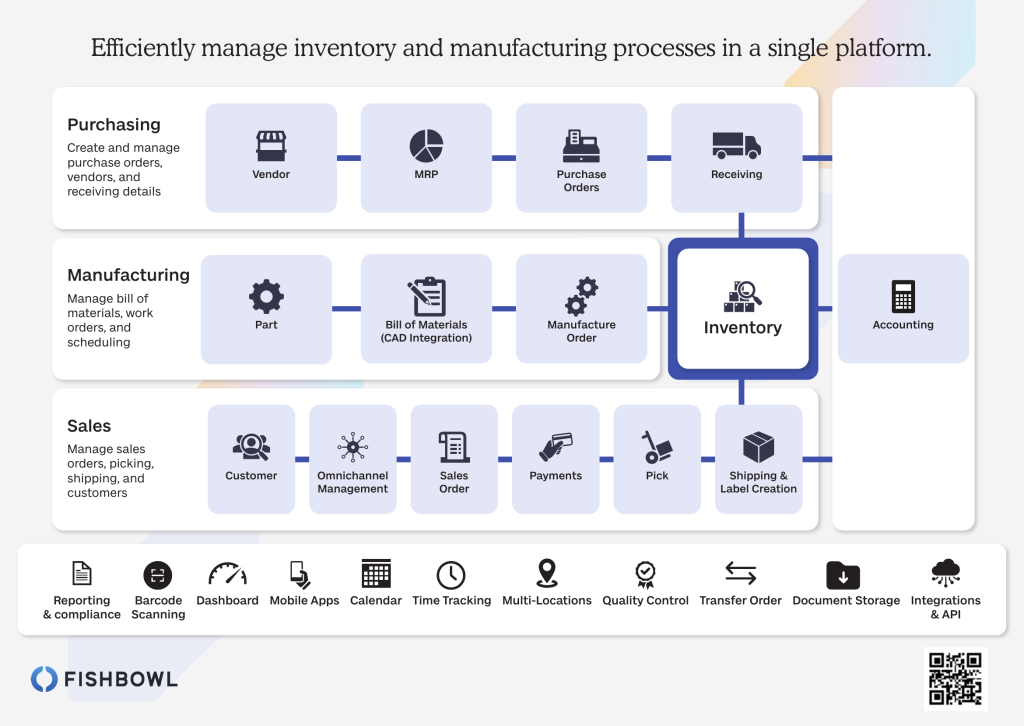Click the Manufacturing description paragraph
Screen dimensions: 1024x726
110,320
